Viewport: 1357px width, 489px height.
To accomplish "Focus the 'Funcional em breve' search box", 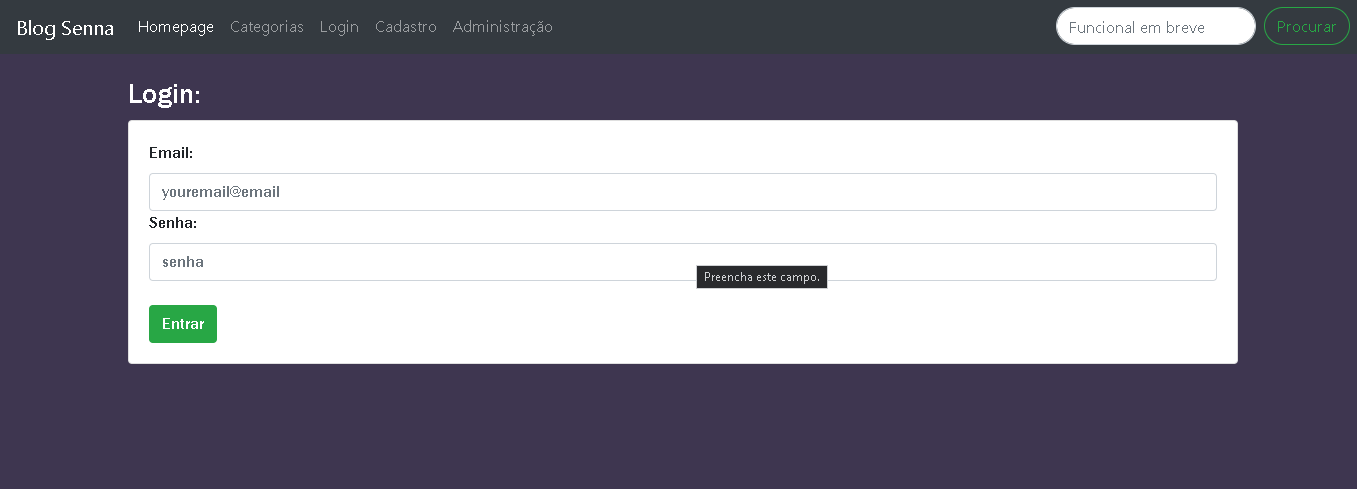I will coord(1156,27).
